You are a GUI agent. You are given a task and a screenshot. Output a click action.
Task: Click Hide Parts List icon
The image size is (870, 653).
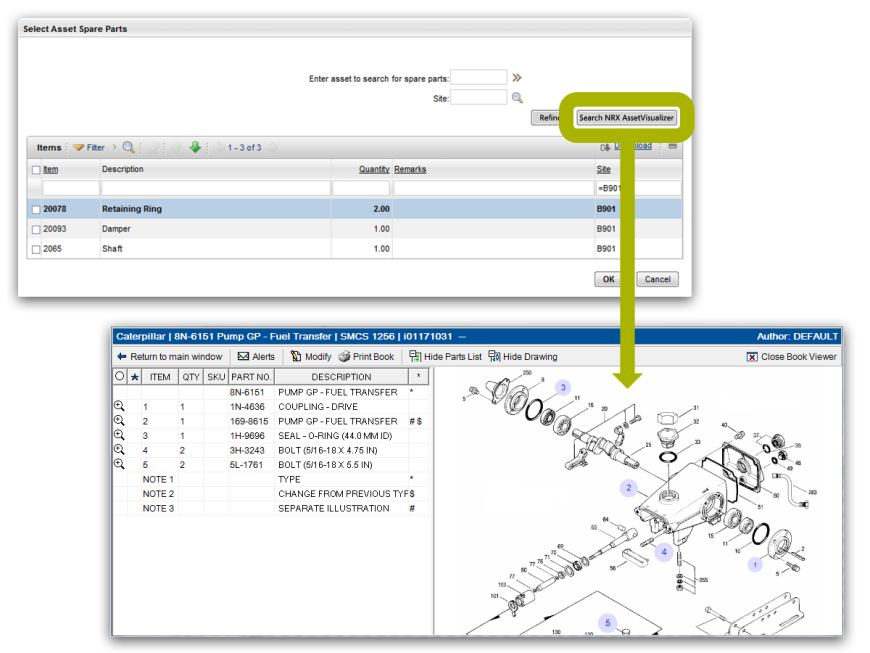pos(415,356)
